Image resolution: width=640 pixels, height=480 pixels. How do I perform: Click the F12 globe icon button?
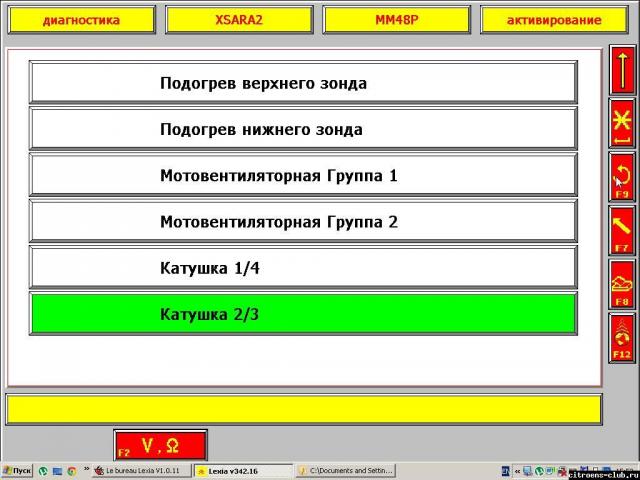tap(622, 338)
